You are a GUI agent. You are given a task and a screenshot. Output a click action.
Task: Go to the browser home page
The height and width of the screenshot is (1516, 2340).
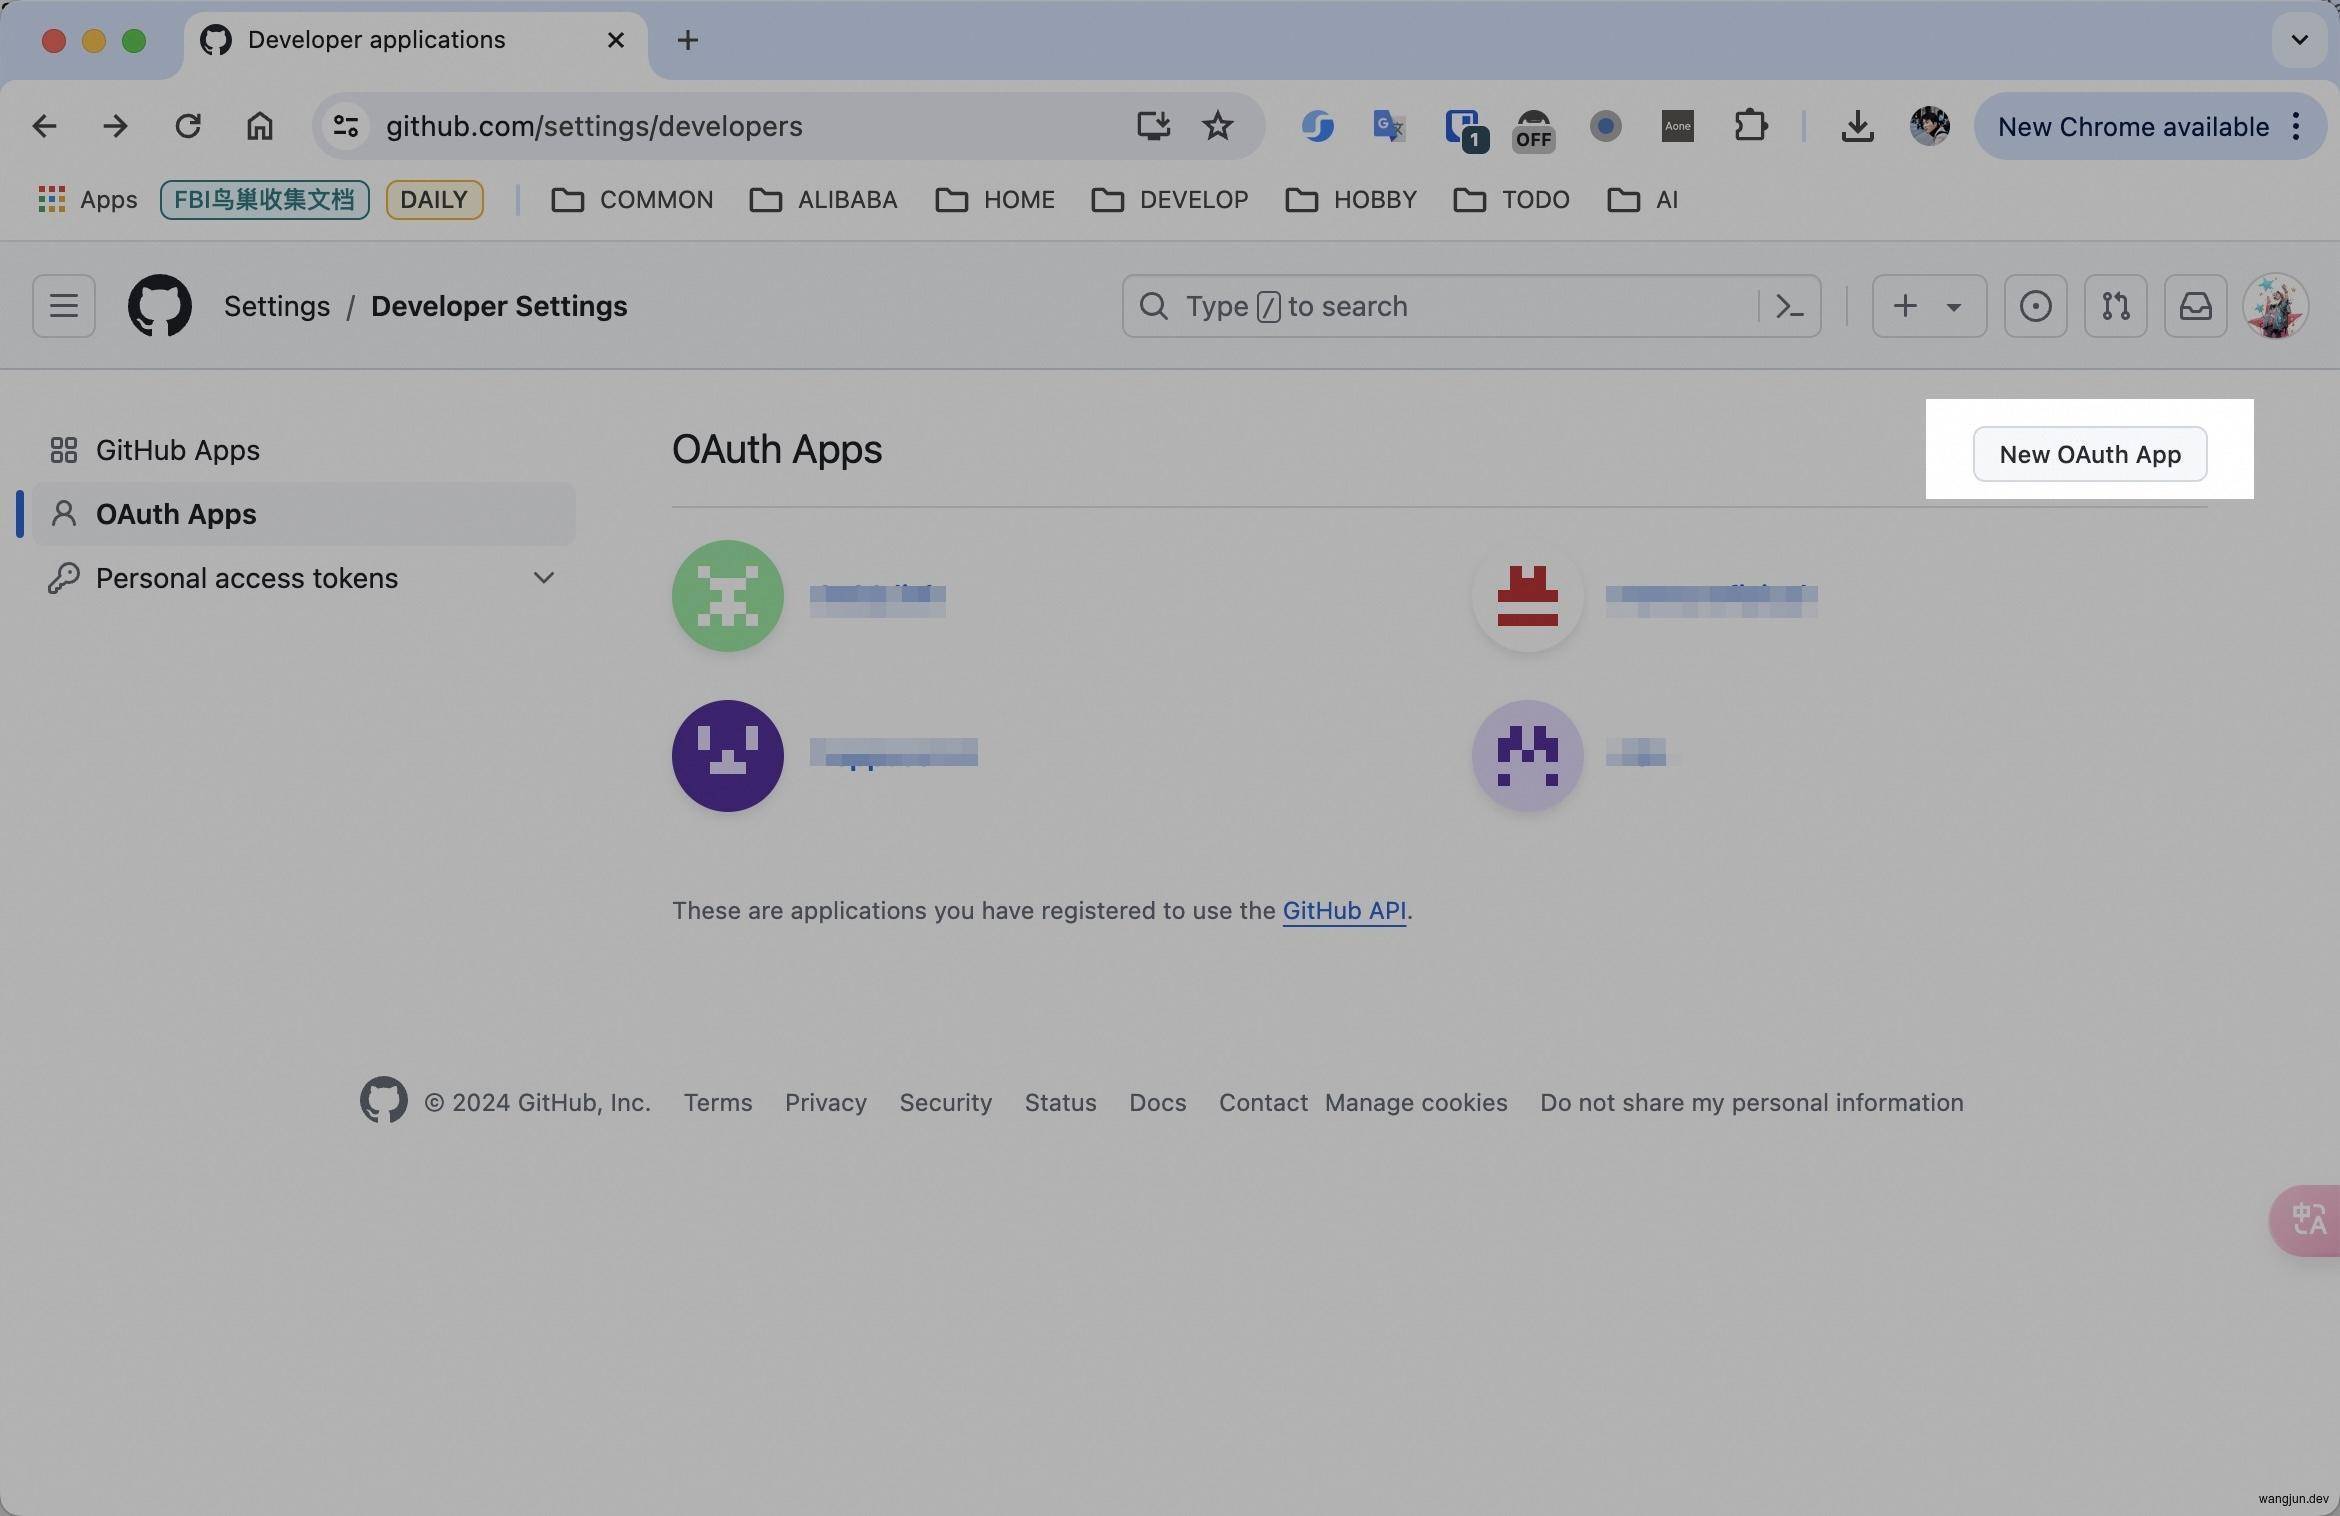(x=260, y=126)
